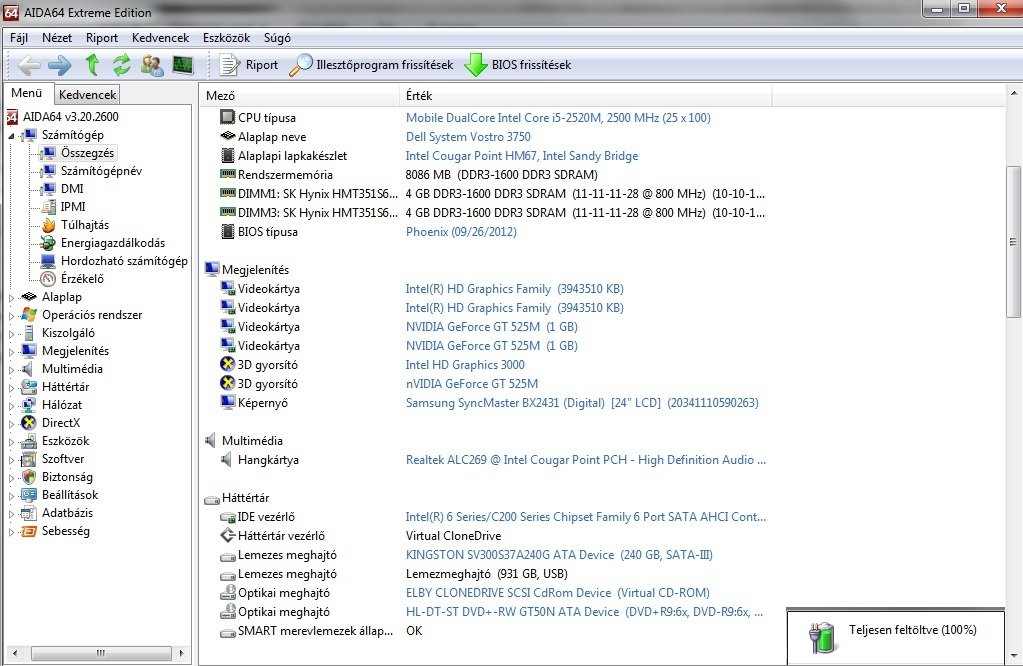Open the CPU link Mobile DualCore Intel Core i5-2520M
Screen dimensions: 1023x666
(558, 117)
